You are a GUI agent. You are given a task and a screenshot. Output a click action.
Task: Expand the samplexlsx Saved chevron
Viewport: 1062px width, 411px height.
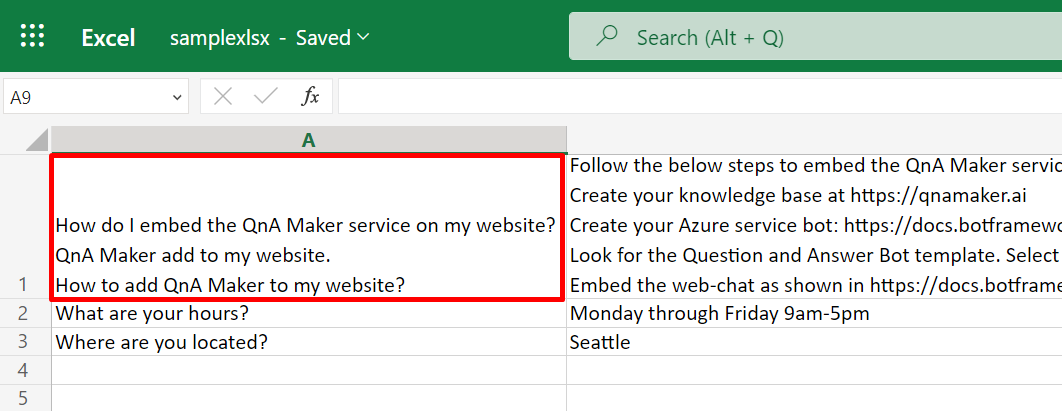363,37
